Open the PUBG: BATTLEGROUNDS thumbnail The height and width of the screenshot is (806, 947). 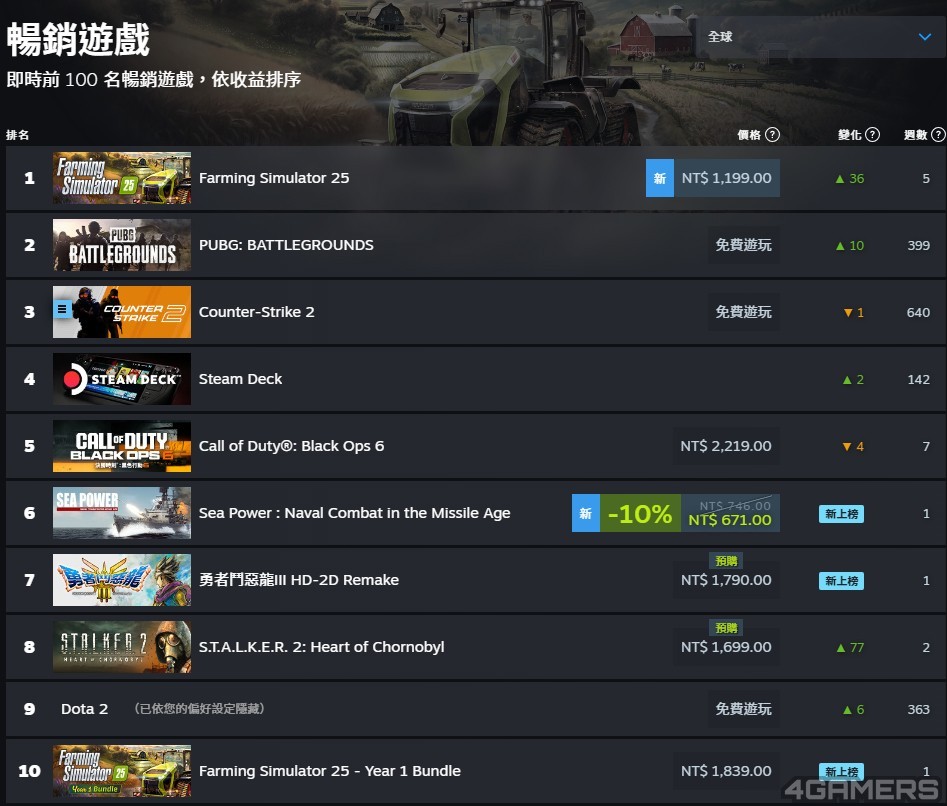[122, 245]
